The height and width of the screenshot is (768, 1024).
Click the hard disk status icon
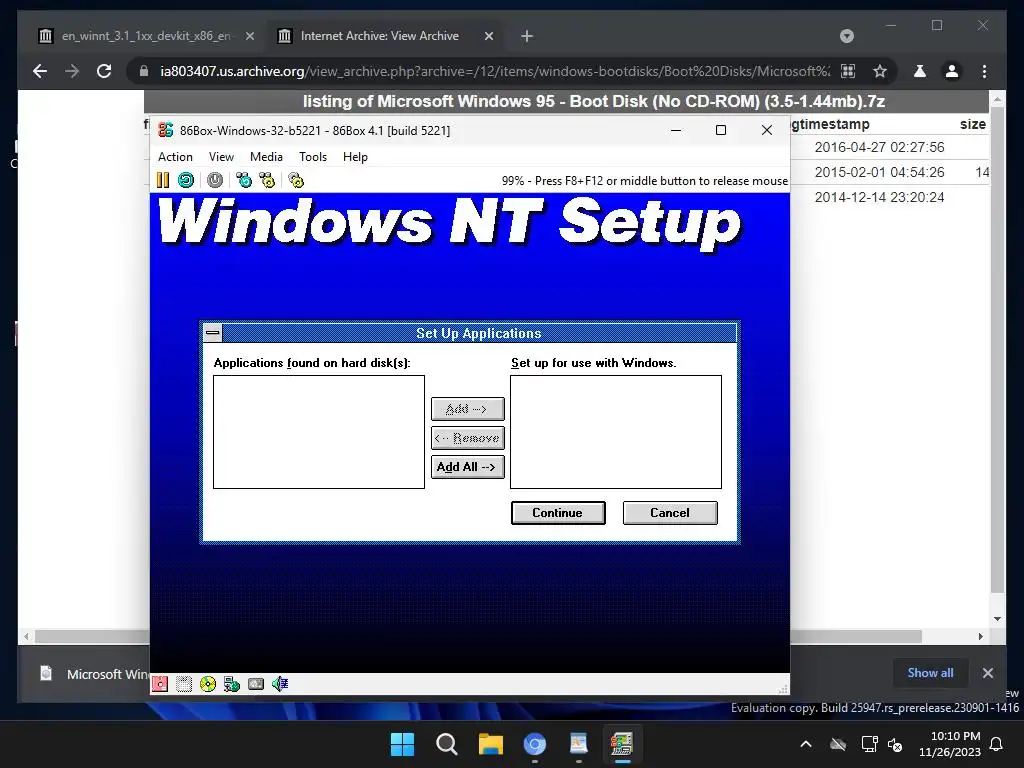click(256, 684)
